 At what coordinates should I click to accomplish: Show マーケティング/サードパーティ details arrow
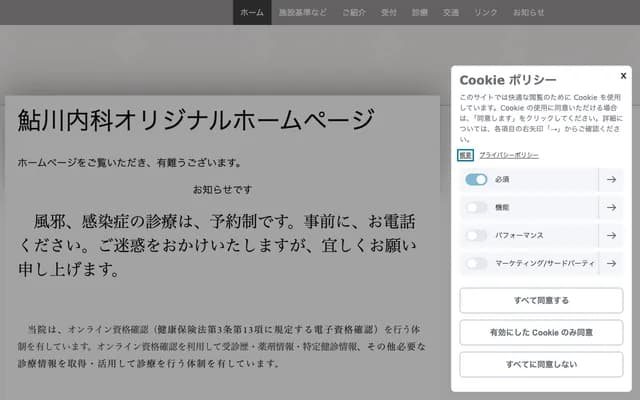tap(610, 263)
